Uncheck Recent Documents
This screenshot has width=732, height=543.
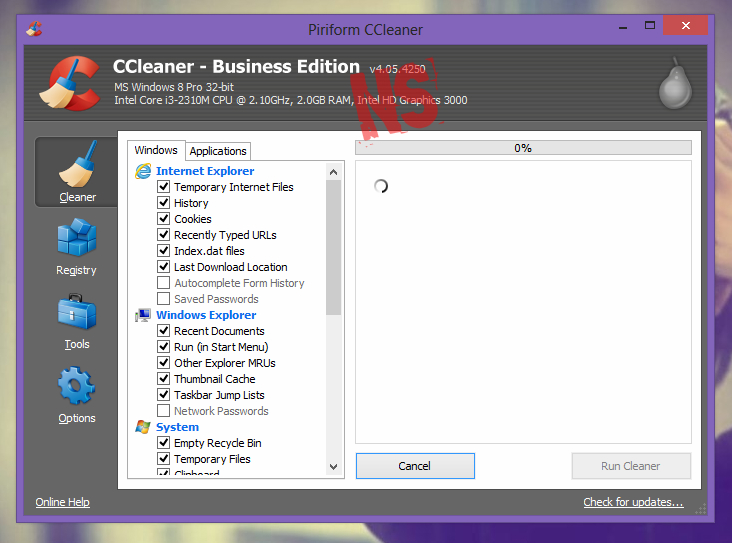[163, 331]
